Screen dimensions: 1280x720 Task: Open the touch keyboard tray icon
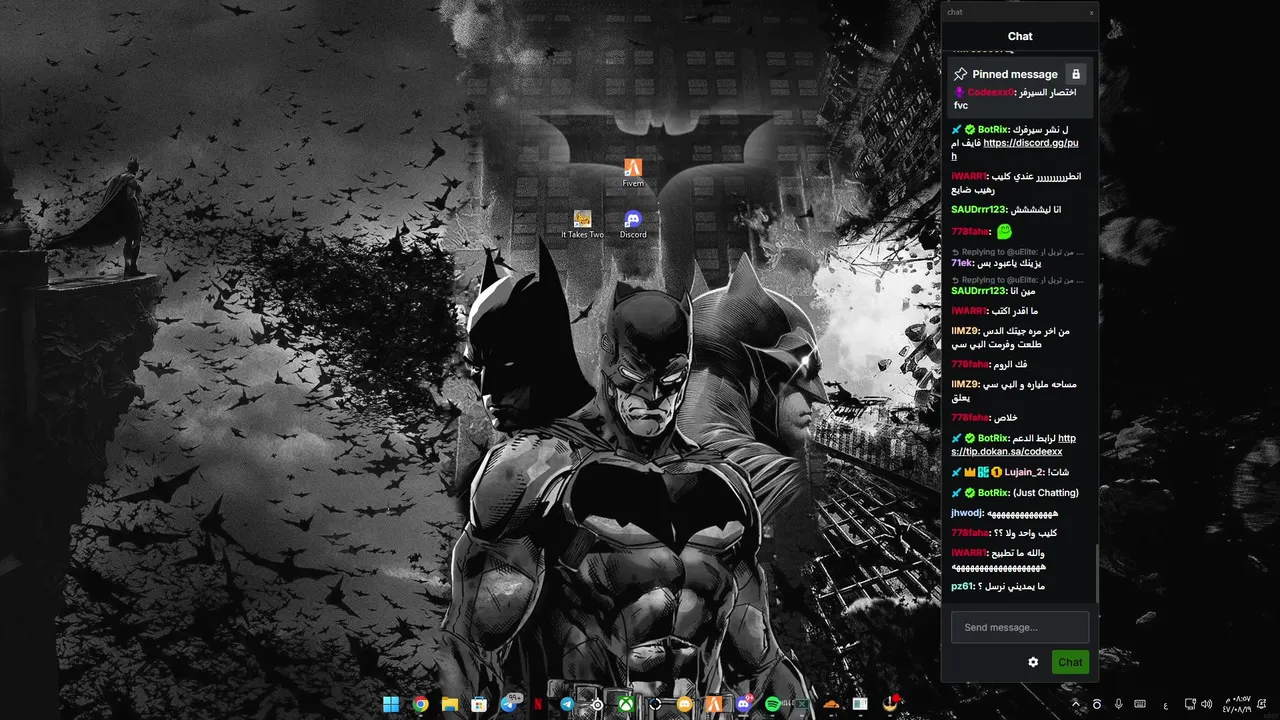(x=1140, y=704)
